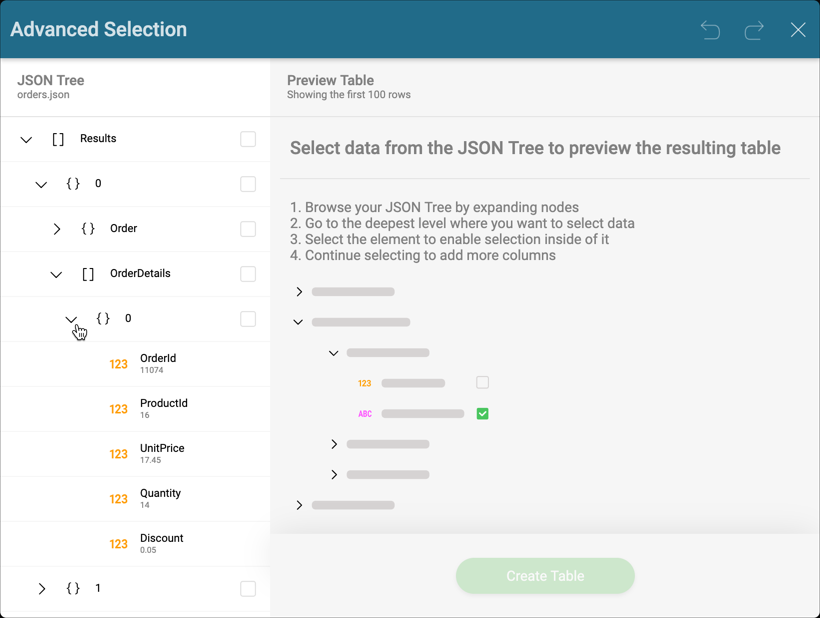Expand node 1 in the JSON tree
This screenshot has height=618, width=820.
coord(42,589)
